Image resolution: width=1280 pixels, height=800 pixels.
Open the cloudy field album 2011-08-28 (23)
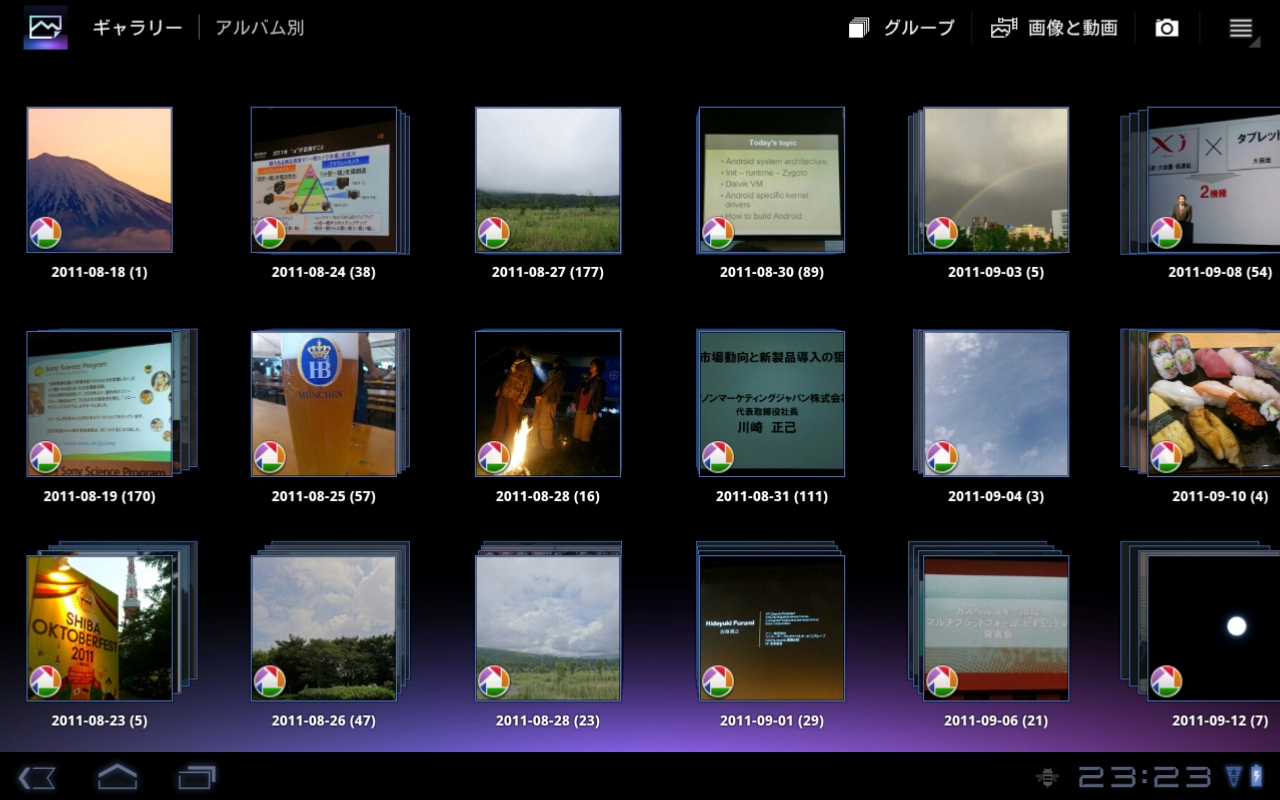(x=548, y=628)
